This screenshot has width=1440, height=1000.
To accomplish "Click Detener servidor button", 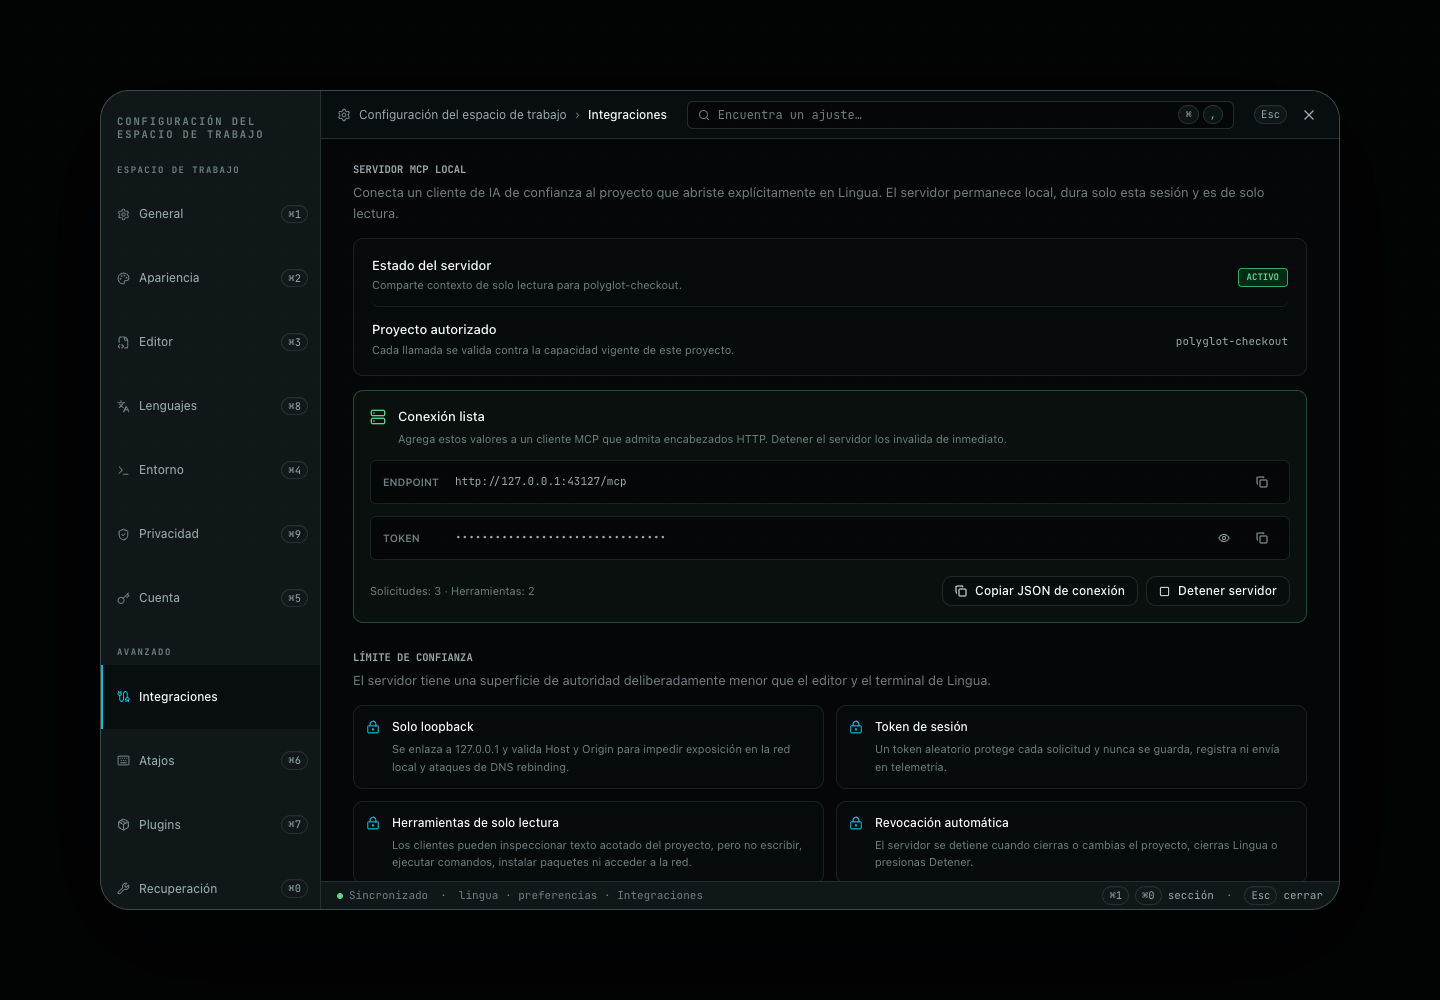I will 1218,591.
